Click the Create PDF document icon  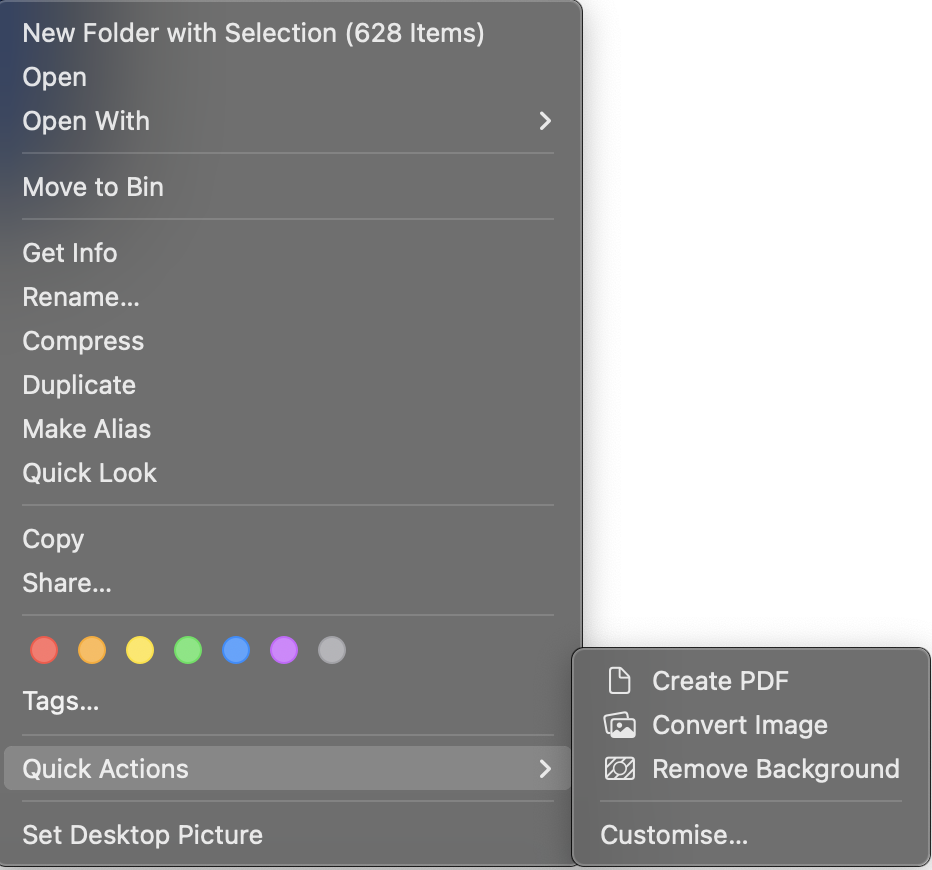(619, 680)
